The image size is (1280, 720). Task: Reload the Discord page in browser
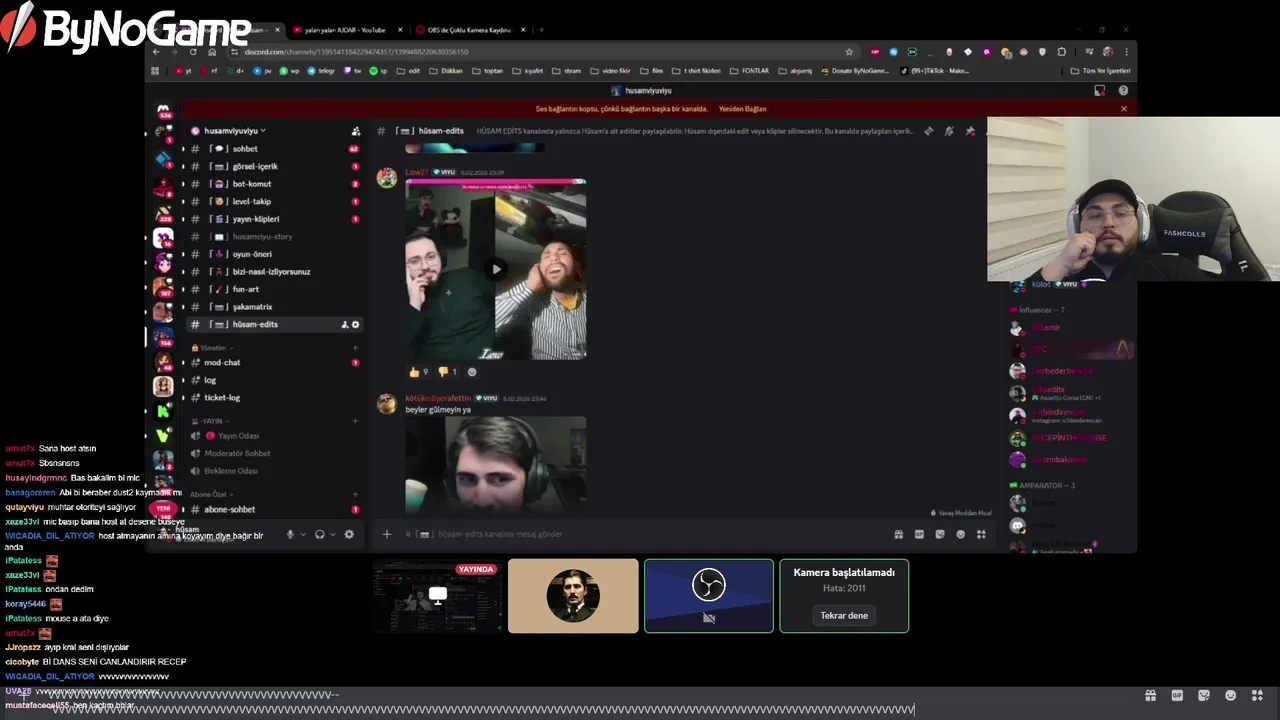[193, 52]
